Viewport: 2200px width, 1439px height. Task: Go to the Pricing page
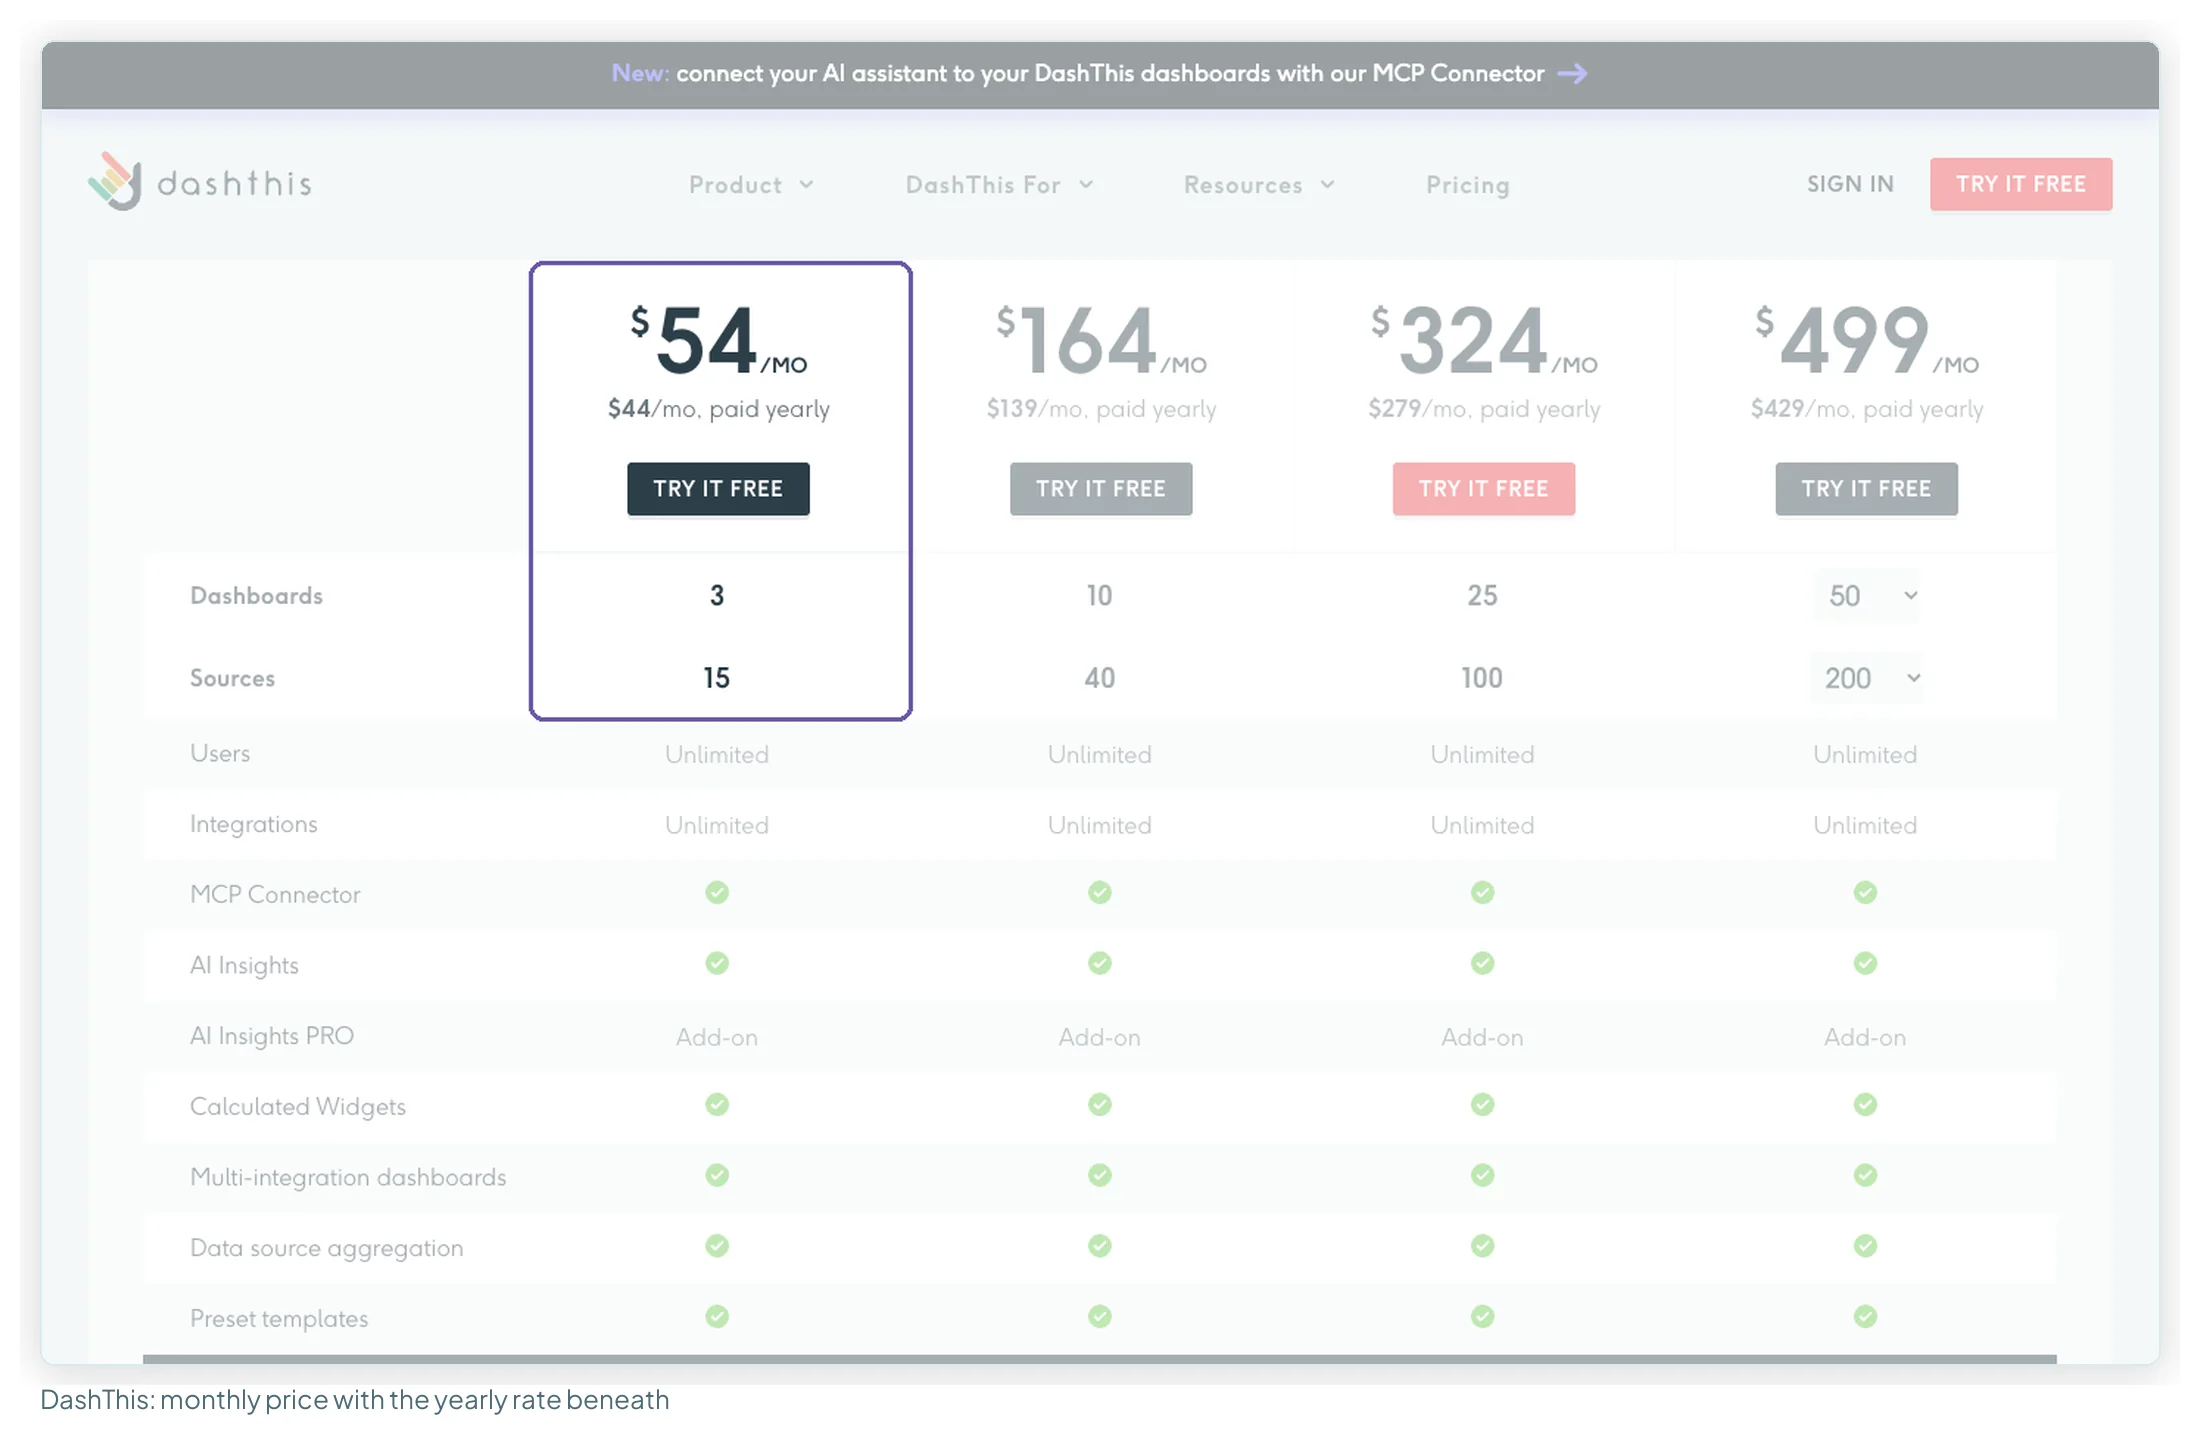point(1467,185)
